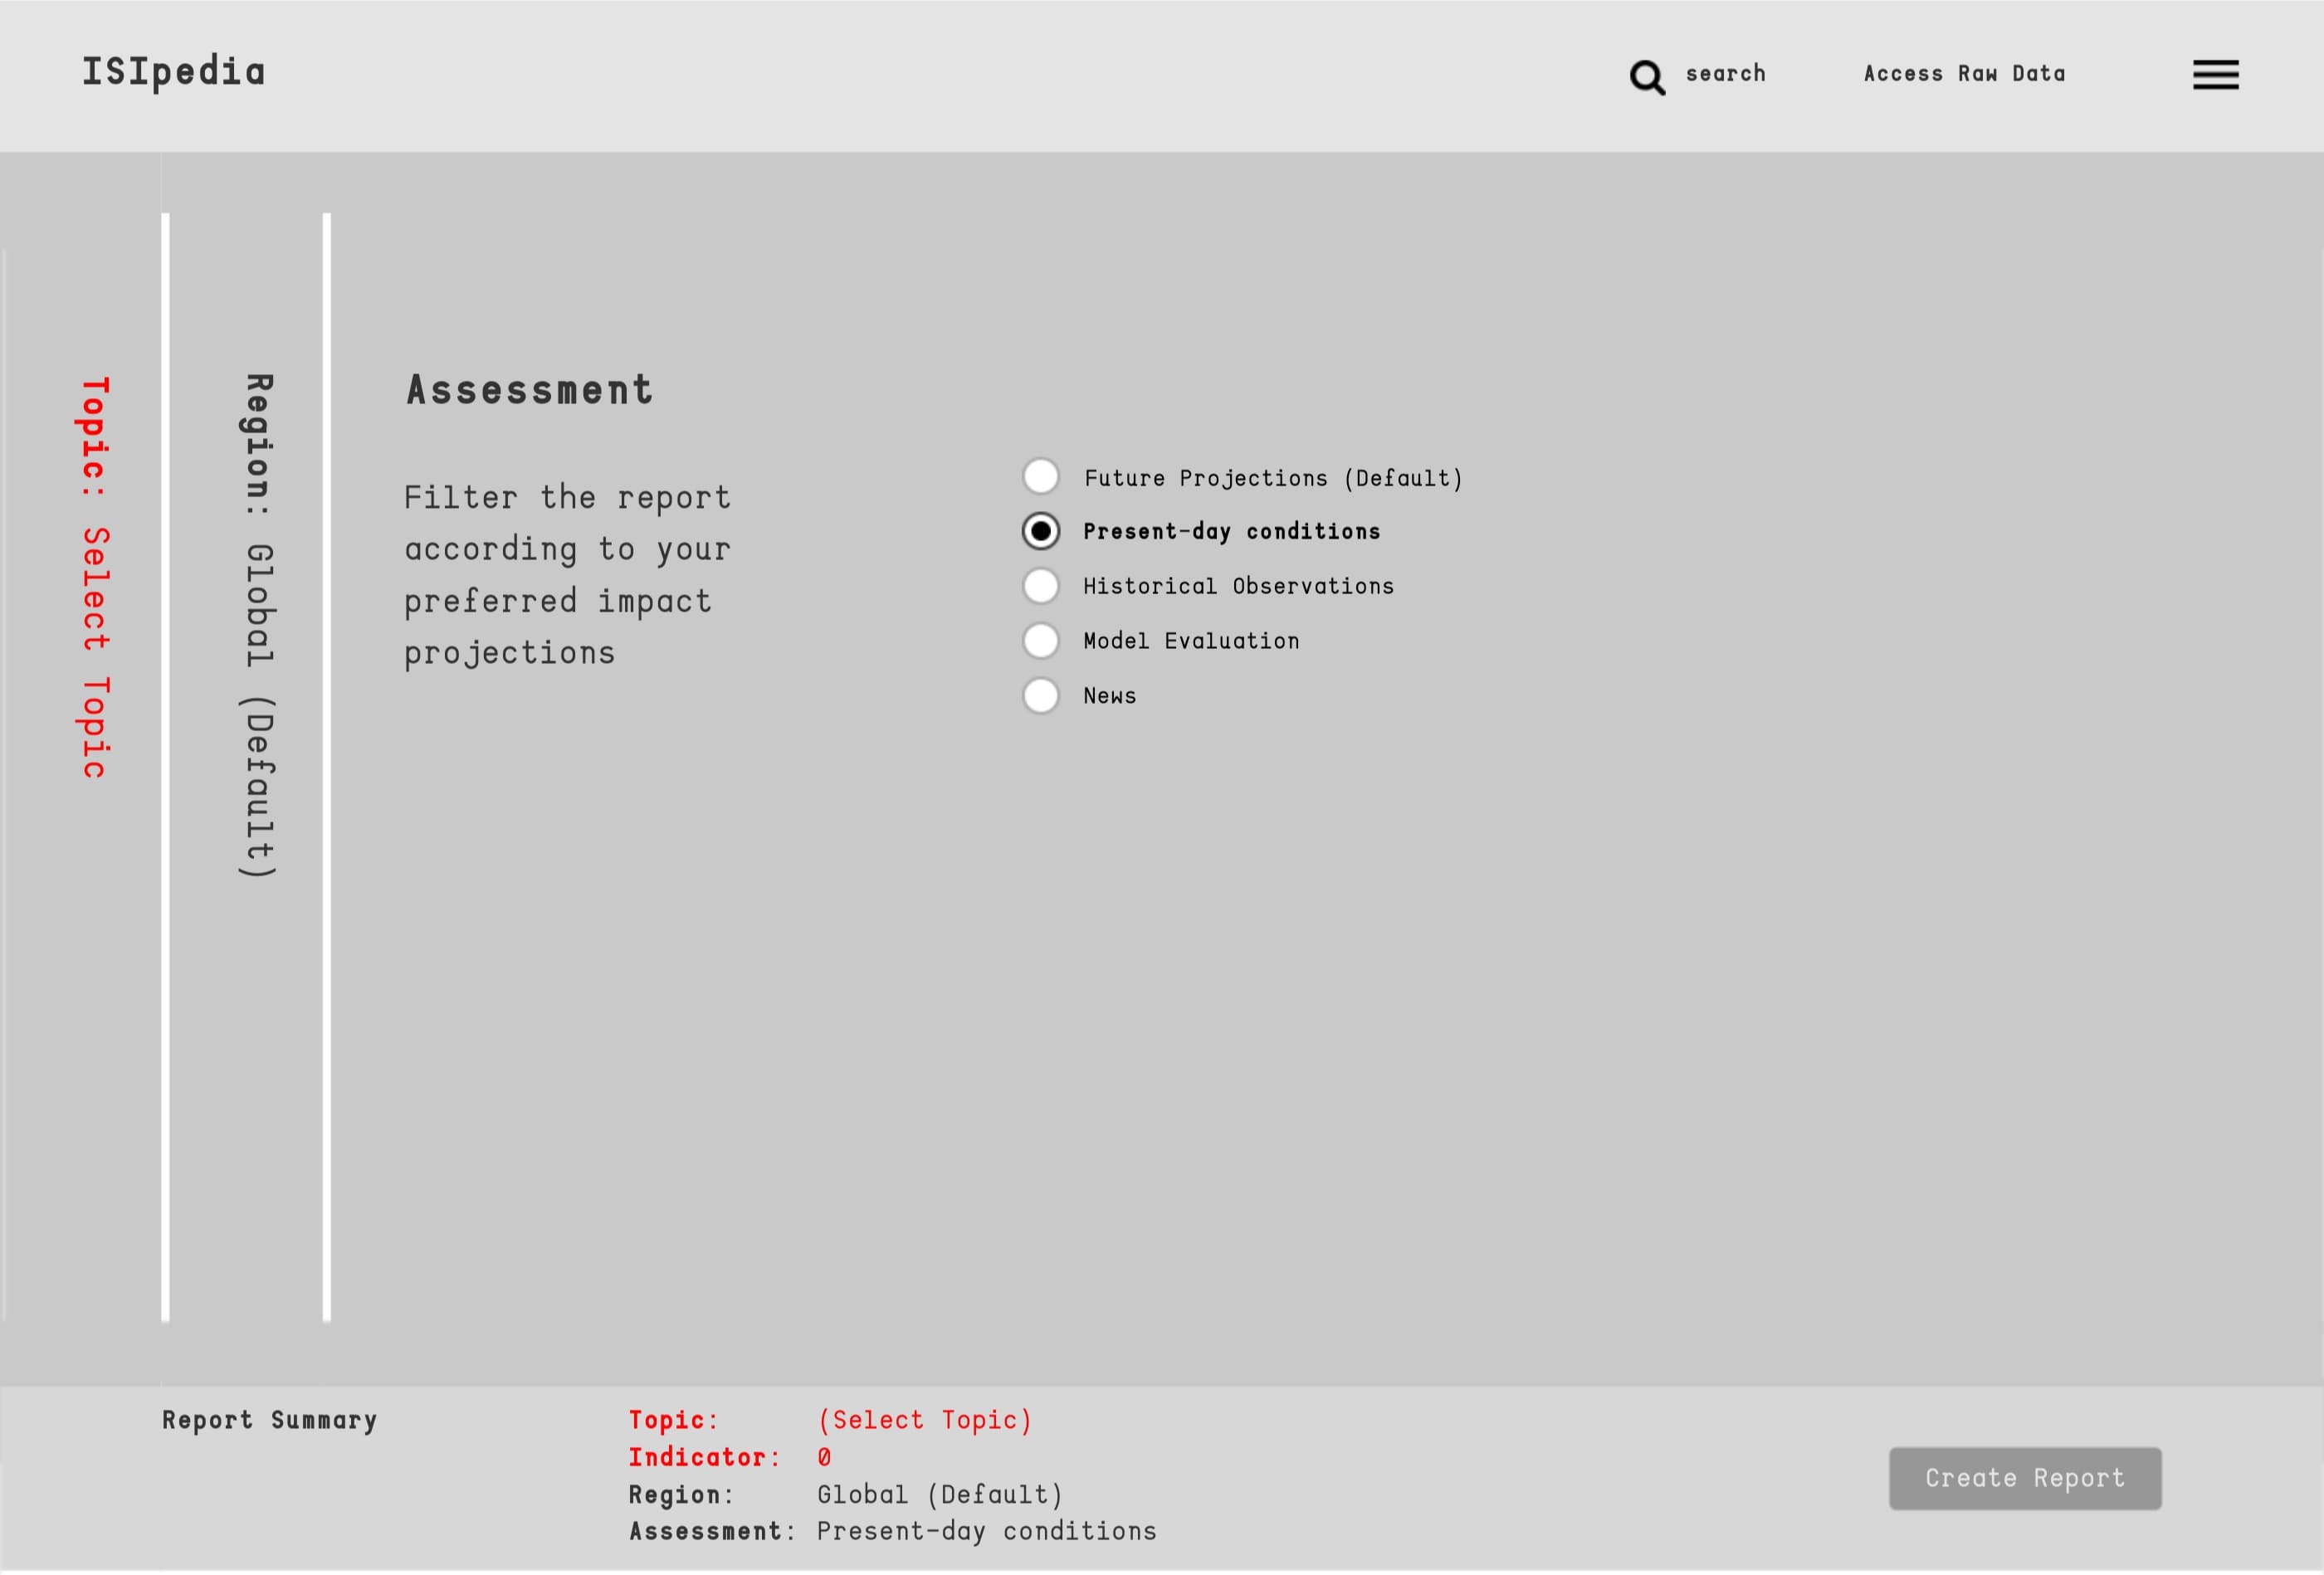Viewport: 2324px width, 1575px height.
Task: Expand the Topic: Select Topic panel
Action: [94, 577]
